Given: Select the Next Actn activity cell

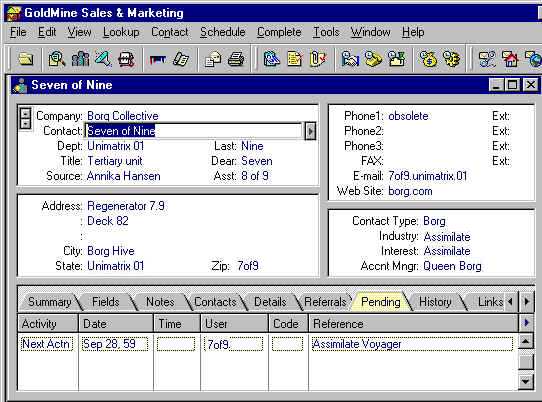Looking at the screenshot, I should pyautogui.click(x=47, y=344).
